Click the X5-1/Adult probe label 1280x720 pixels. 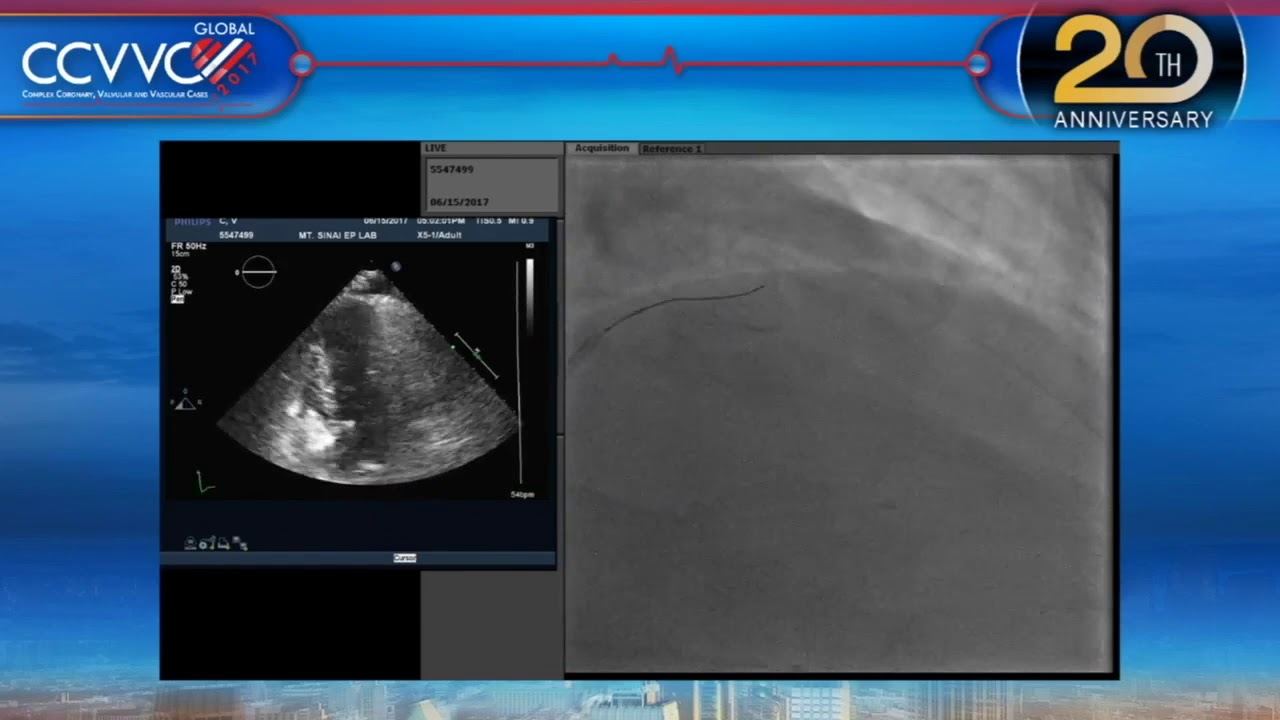(439, 235)
